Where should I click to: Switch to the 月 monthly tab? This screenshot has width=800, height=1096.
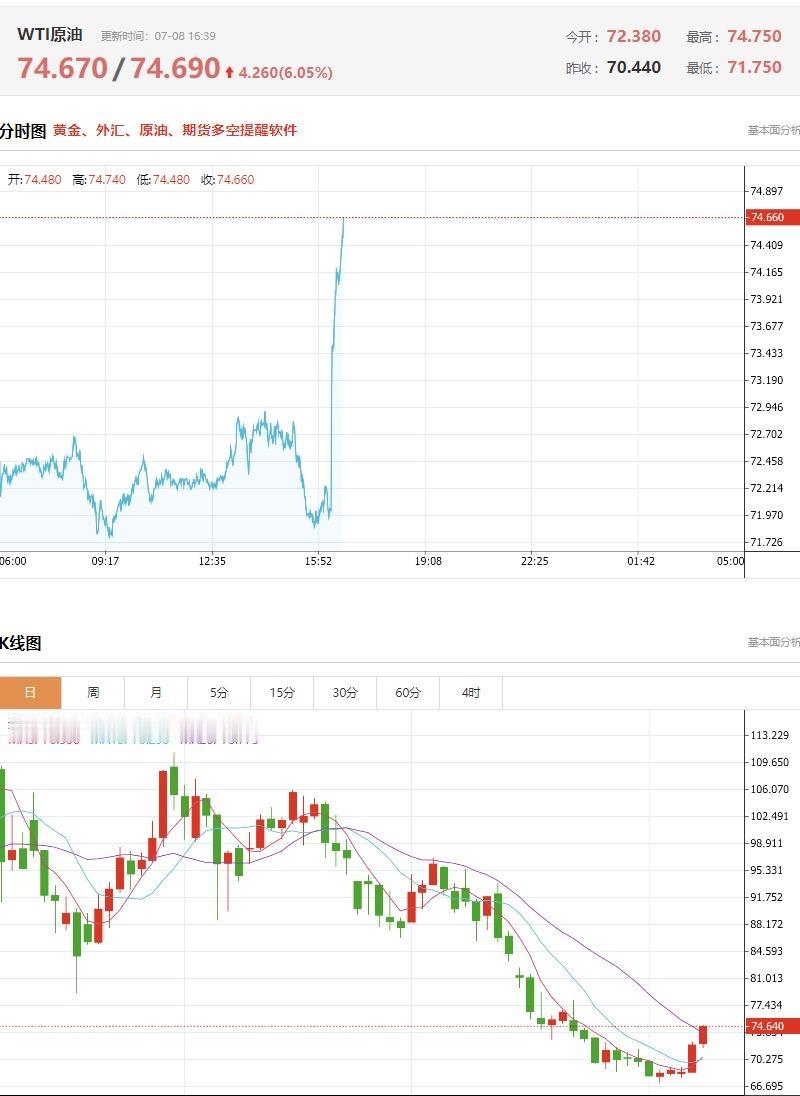point(156,693)
